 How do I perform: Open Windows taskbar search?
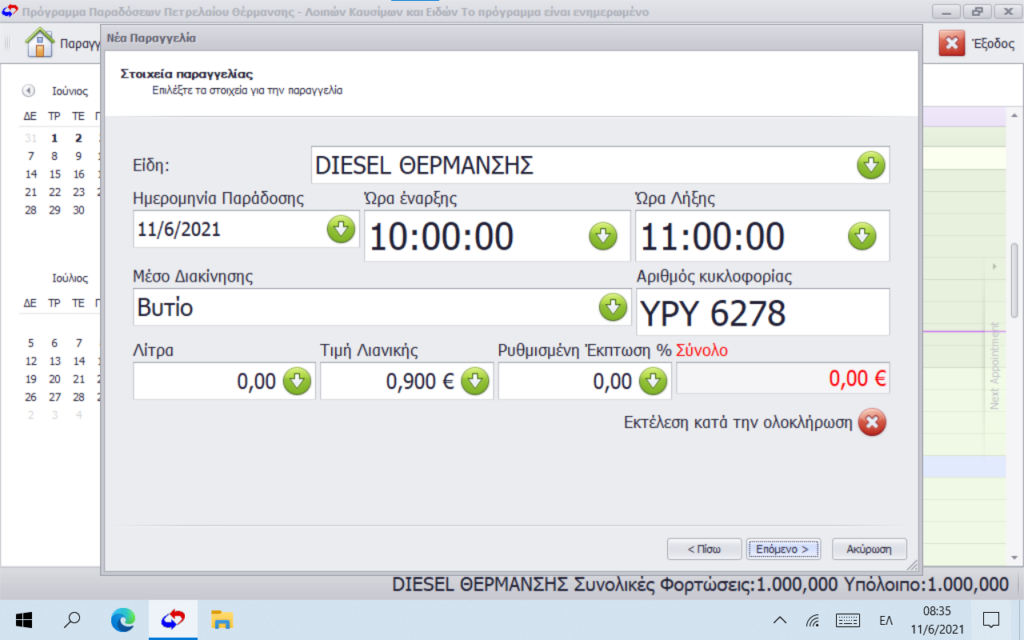(72, 620)
